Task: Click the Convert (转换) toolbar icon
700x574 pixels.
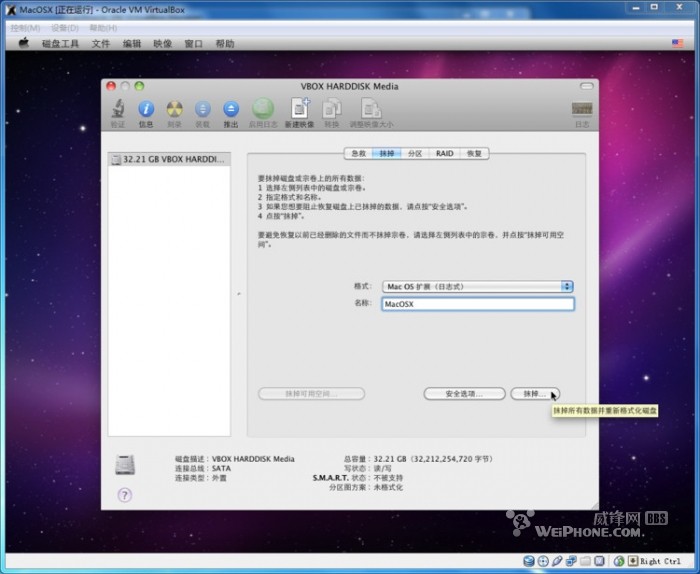Action: coord(332,108)
